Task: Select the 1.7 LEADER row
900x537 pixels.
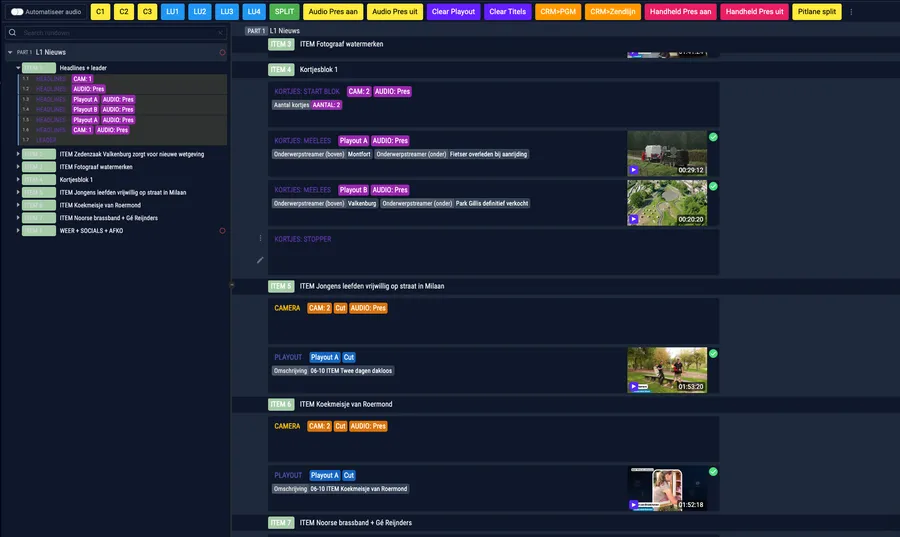Action: [123, 140]
